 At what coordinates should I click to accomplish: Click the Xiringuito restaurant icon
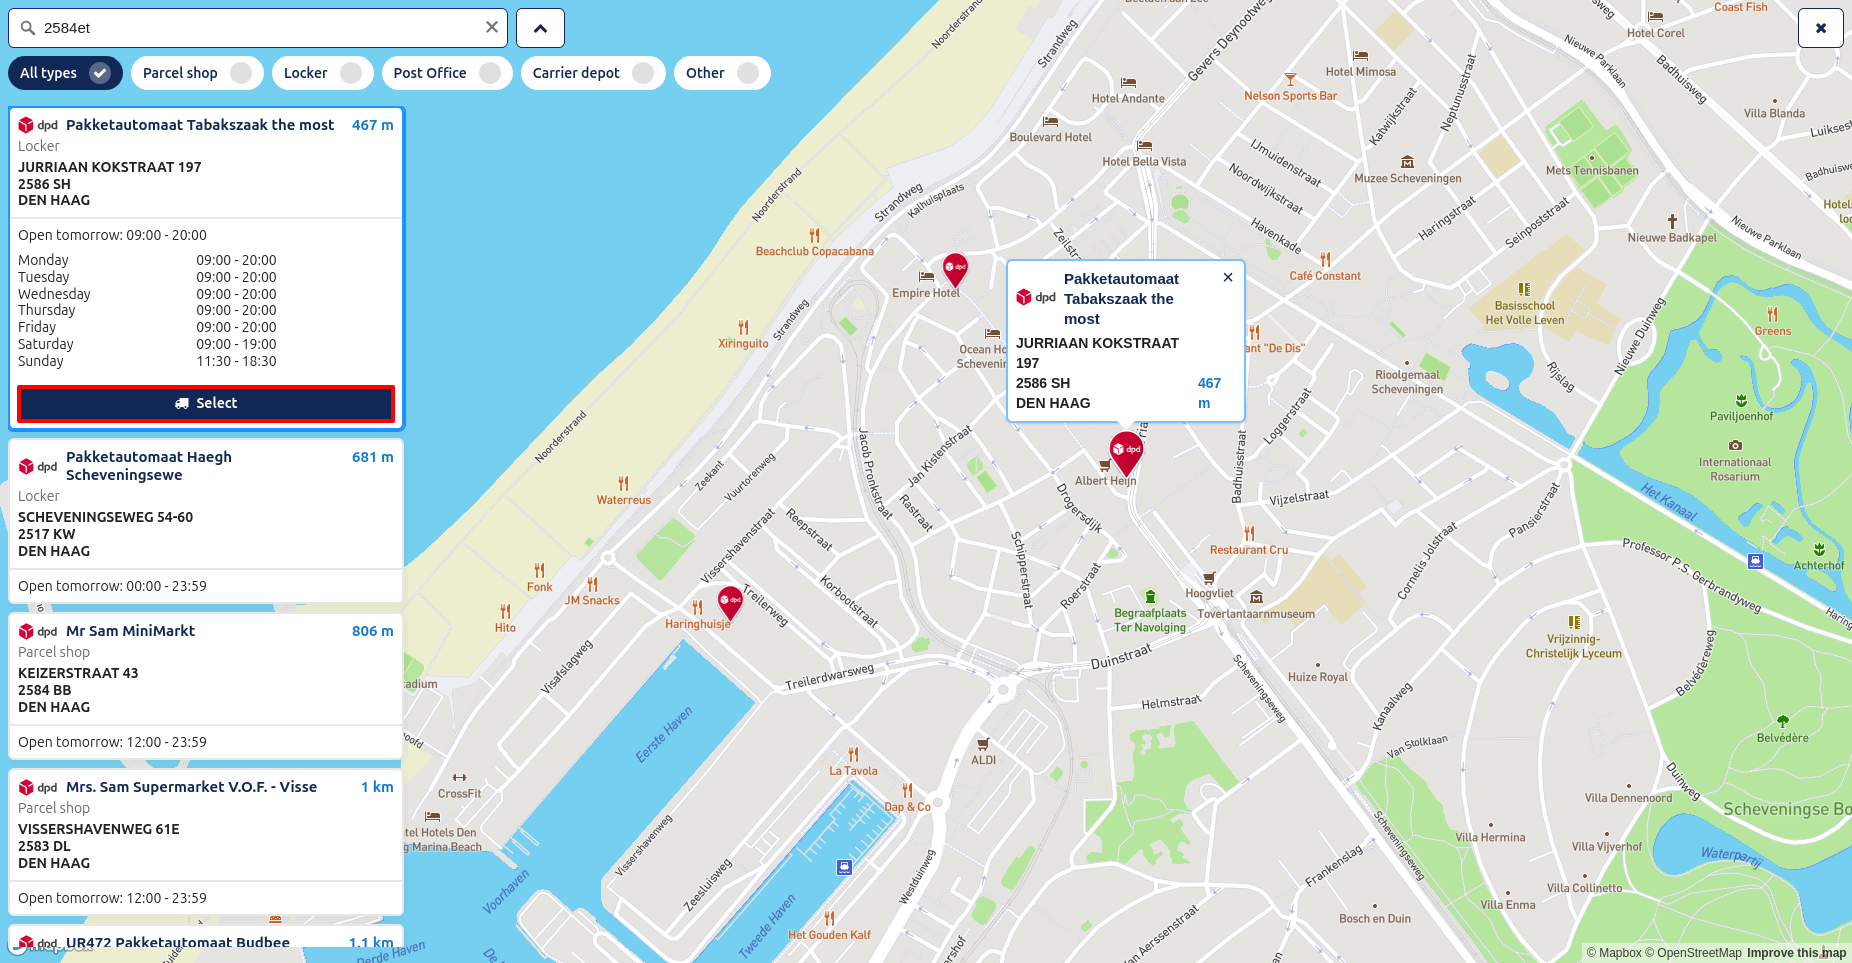coord(743,327)
